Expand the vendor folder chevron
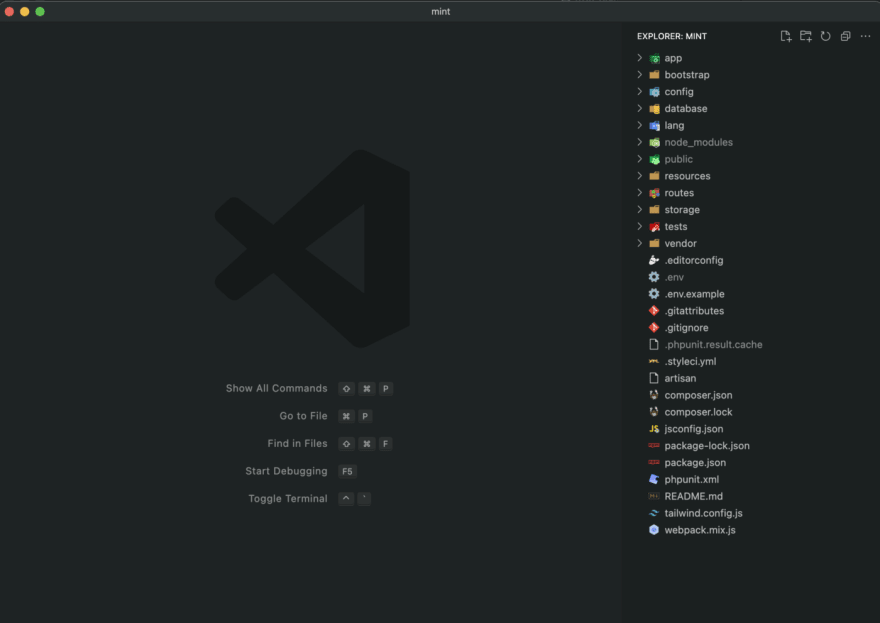The width and height of the screenshot is (880, 623). 639,243
